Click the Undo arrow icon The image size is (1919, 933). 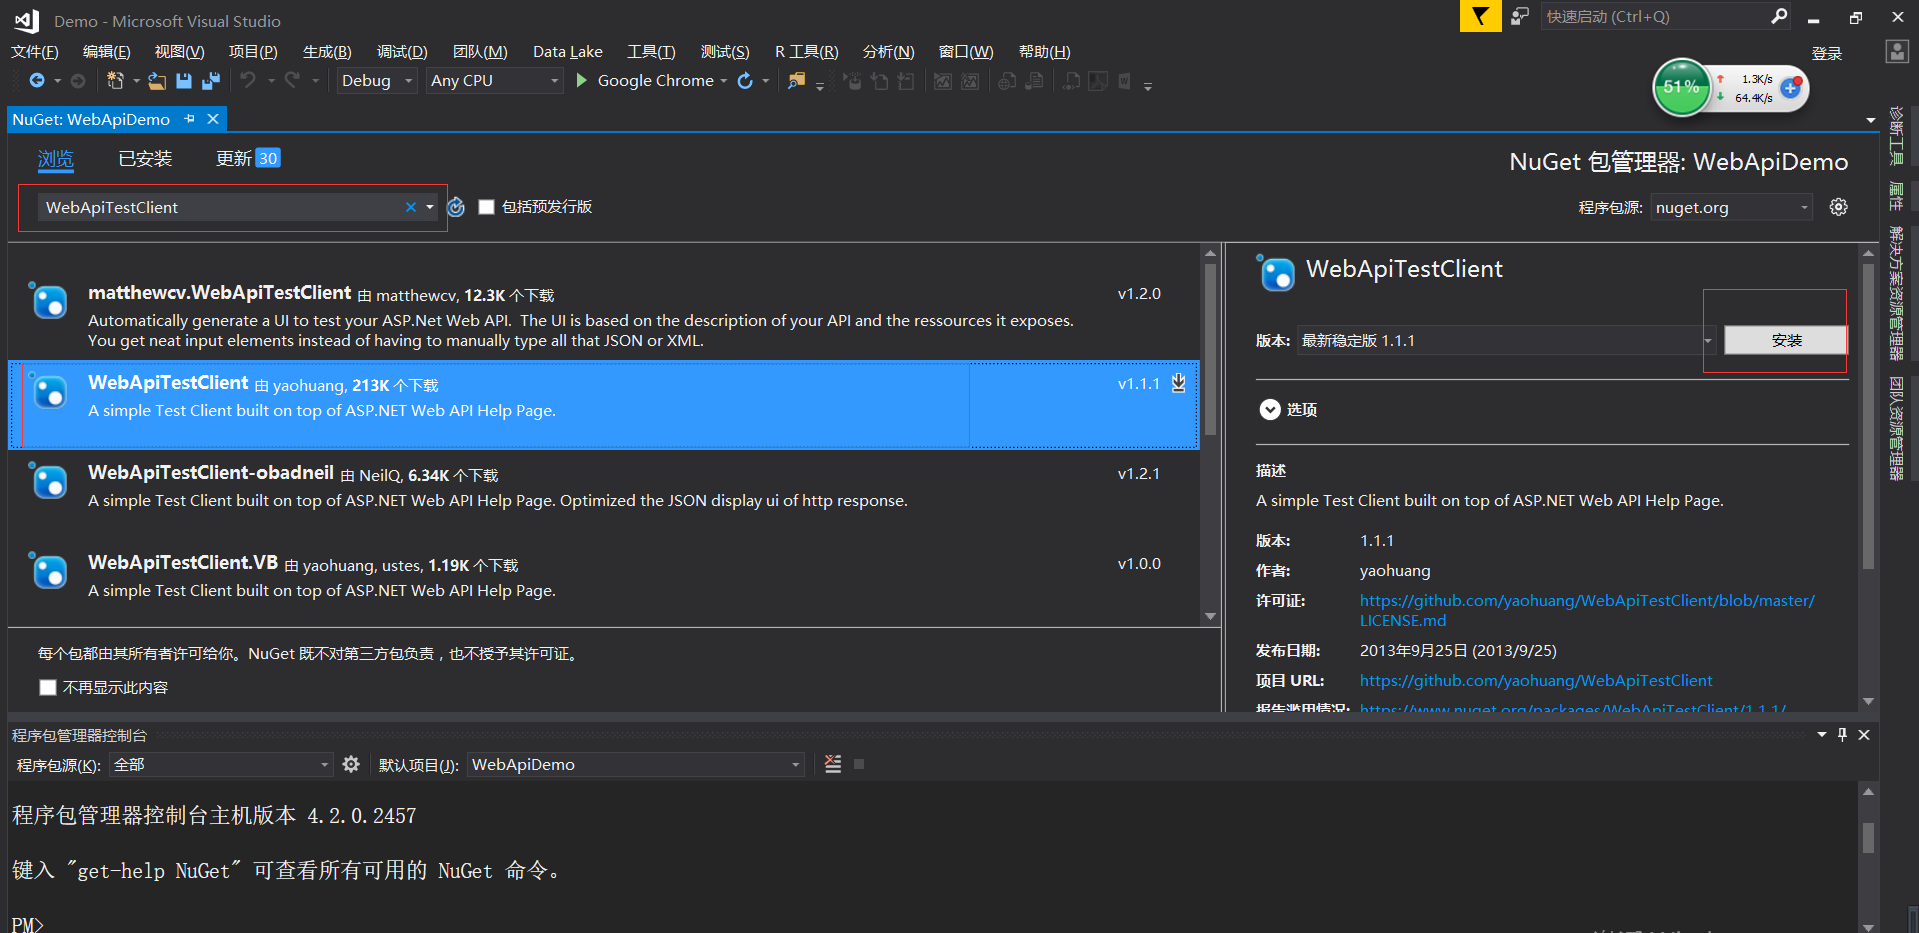[248, 80]
